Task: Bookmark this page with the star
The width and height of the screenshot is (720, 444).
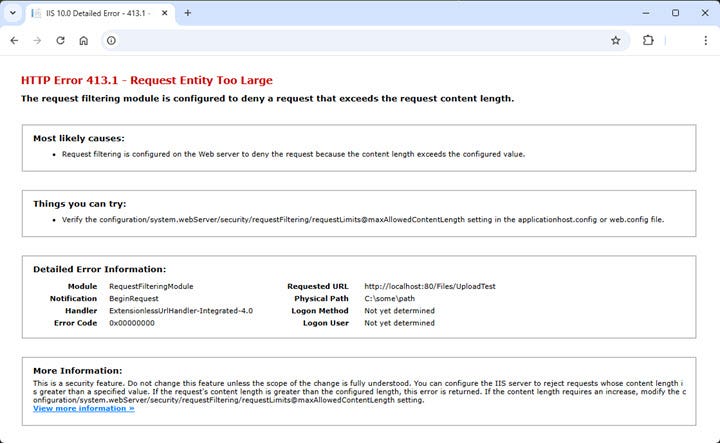Action: point(616,40)
